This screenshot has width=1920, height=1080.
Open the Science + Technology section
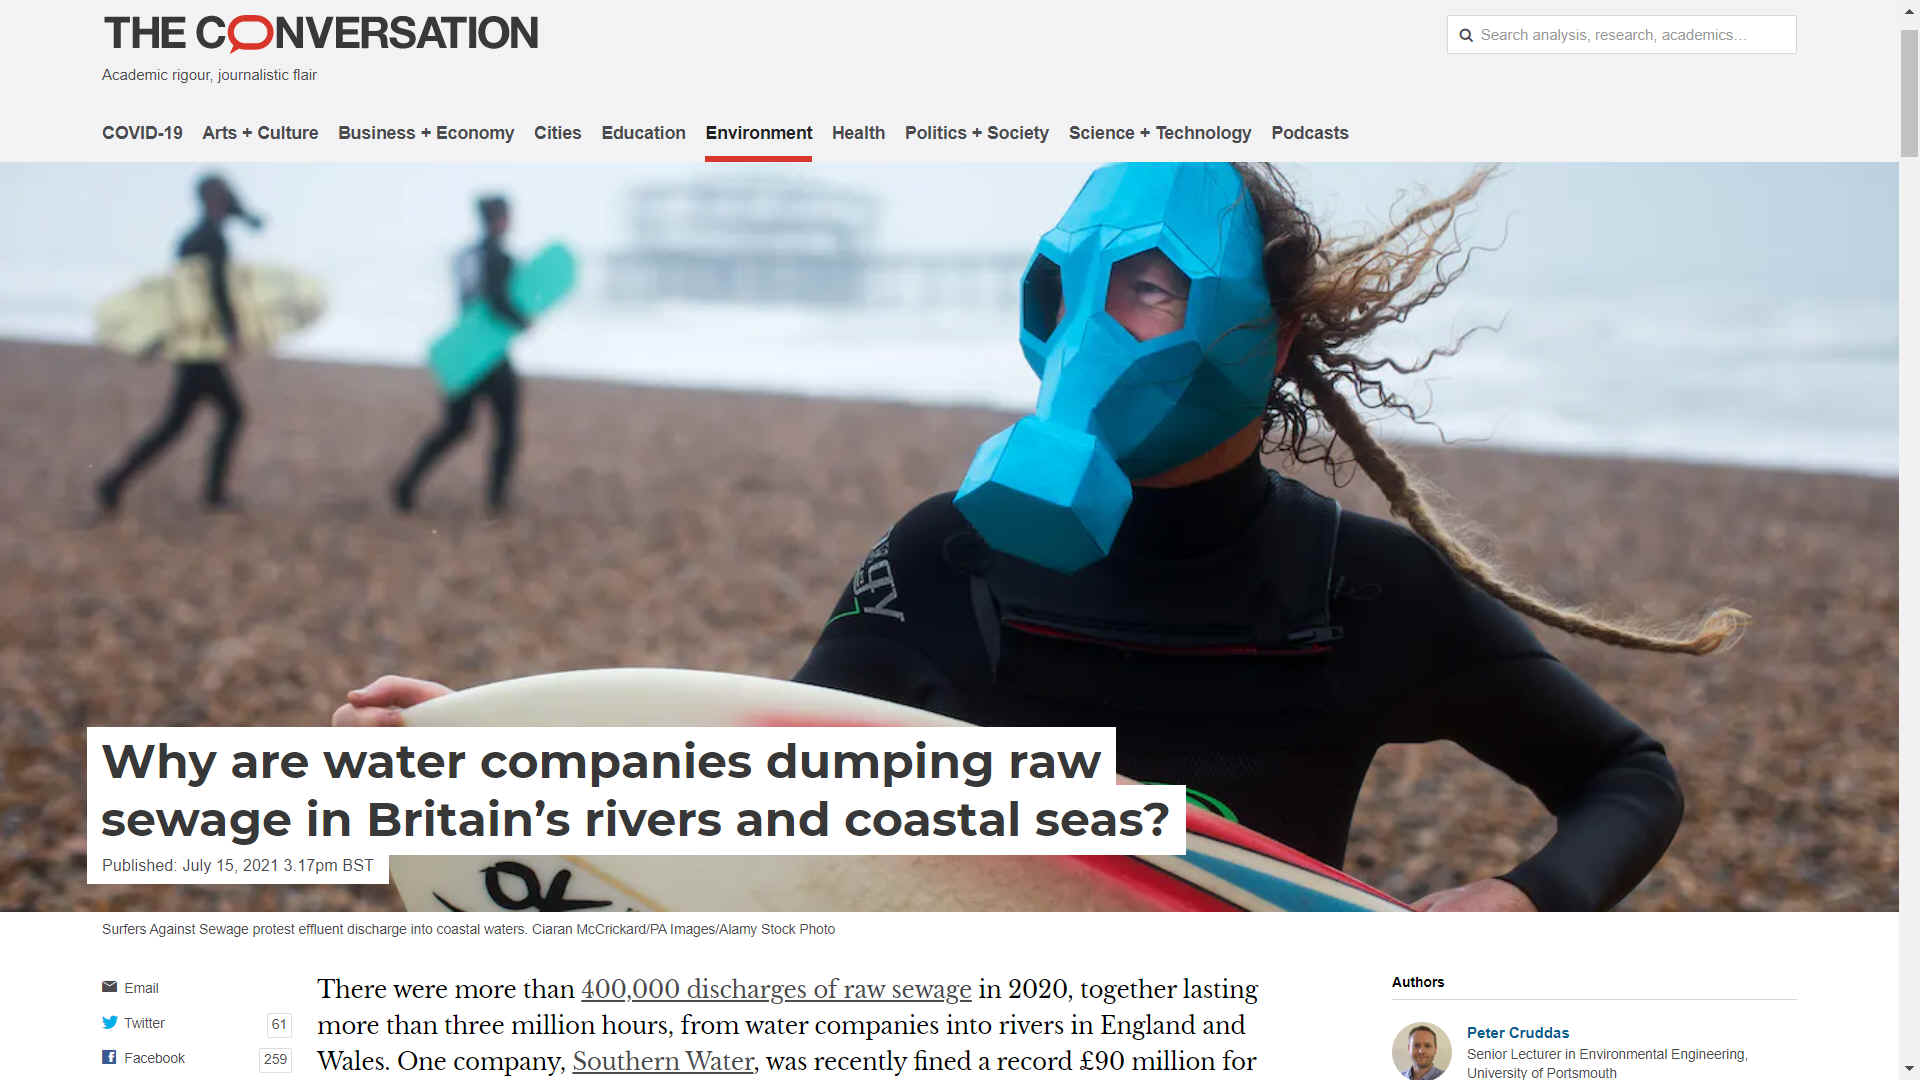click(x=1160, y=133)
